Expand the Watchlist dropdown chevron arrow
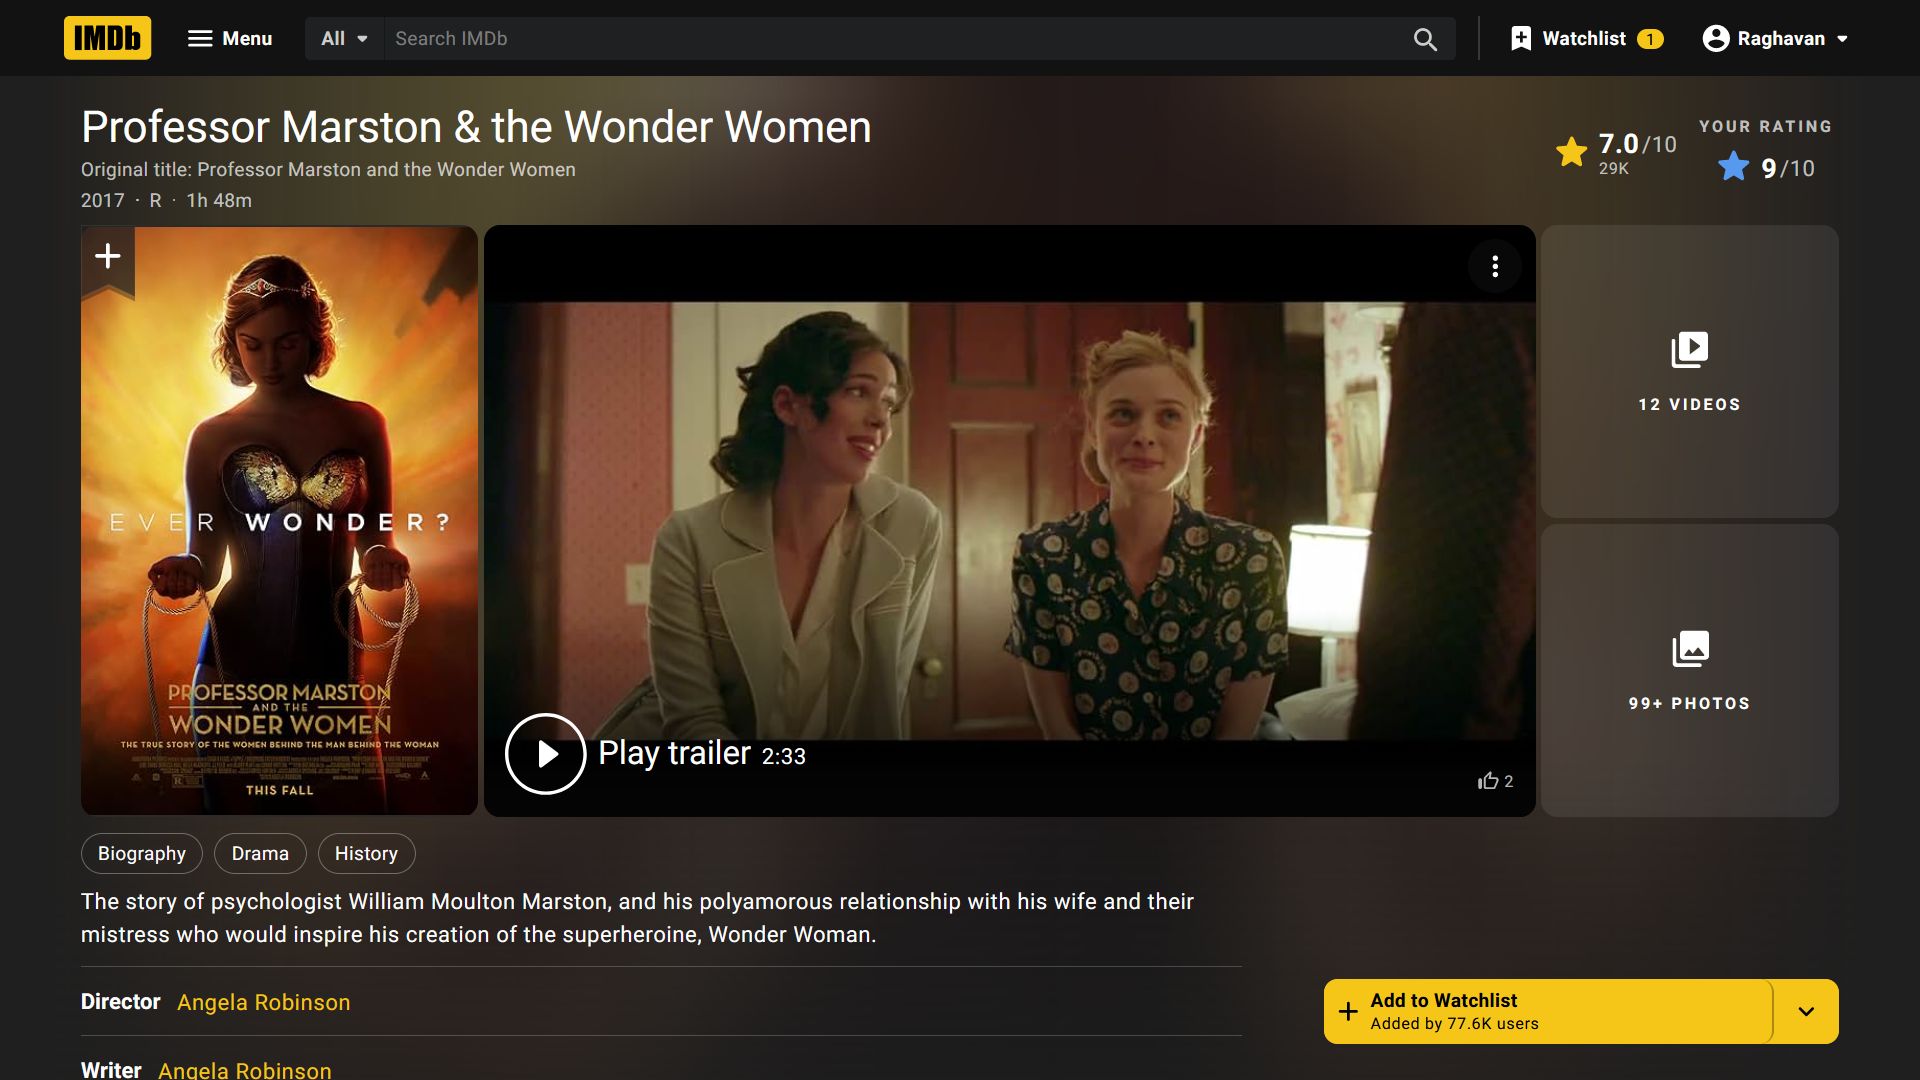The width and height of the screenshot is (1920, 1080). pos(1805,1010)
